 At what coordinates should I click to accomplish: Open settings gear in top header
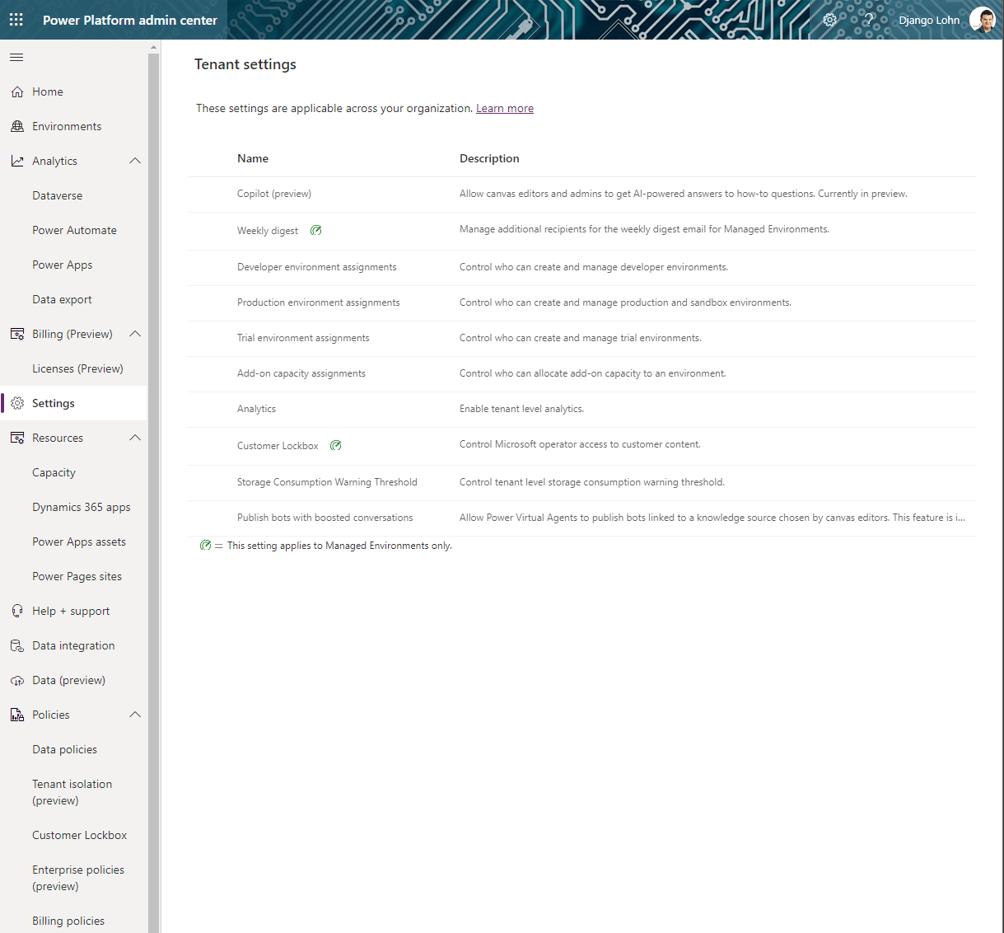click(830, 20)
